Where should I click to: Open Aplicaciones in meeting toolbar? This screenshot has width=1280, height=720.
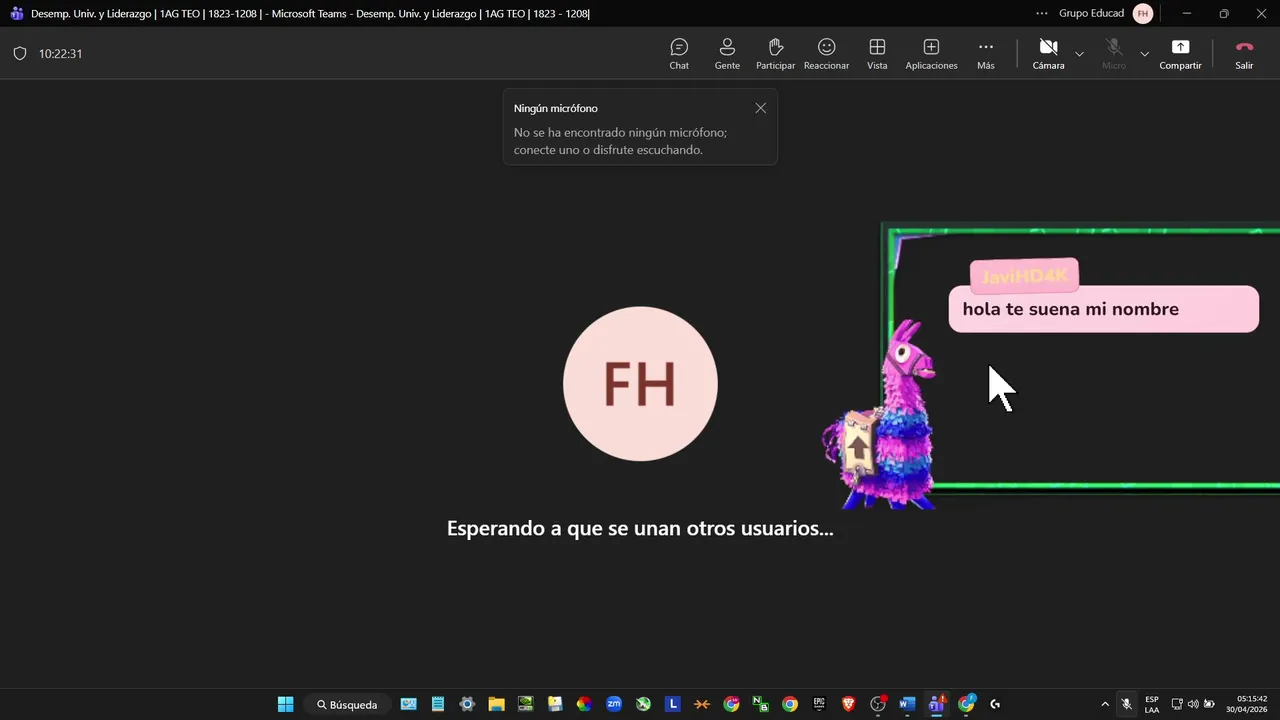(931, 53)
